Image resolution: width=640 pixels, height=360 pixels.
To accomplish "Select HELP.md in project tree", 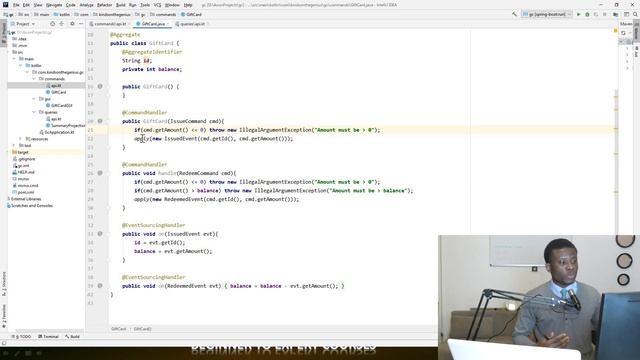I will pos(23,172).
